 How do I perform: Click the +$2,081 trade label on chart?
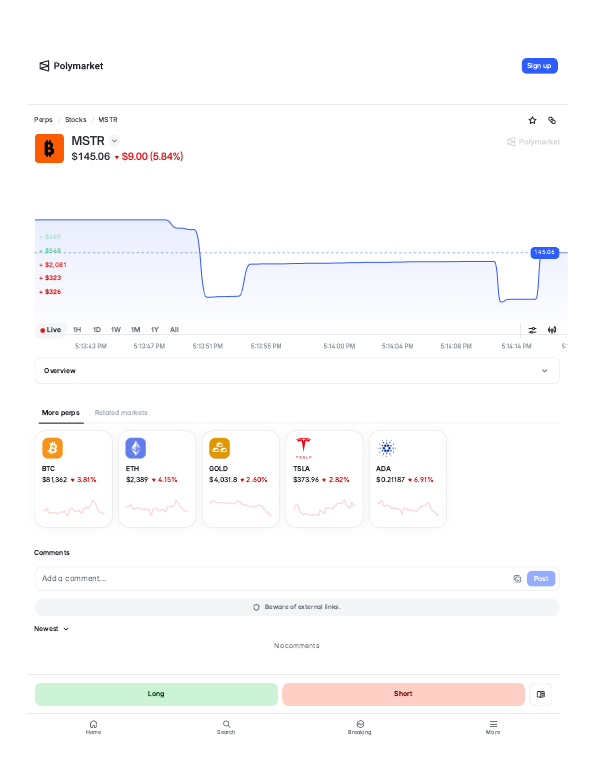click(53, 265)
